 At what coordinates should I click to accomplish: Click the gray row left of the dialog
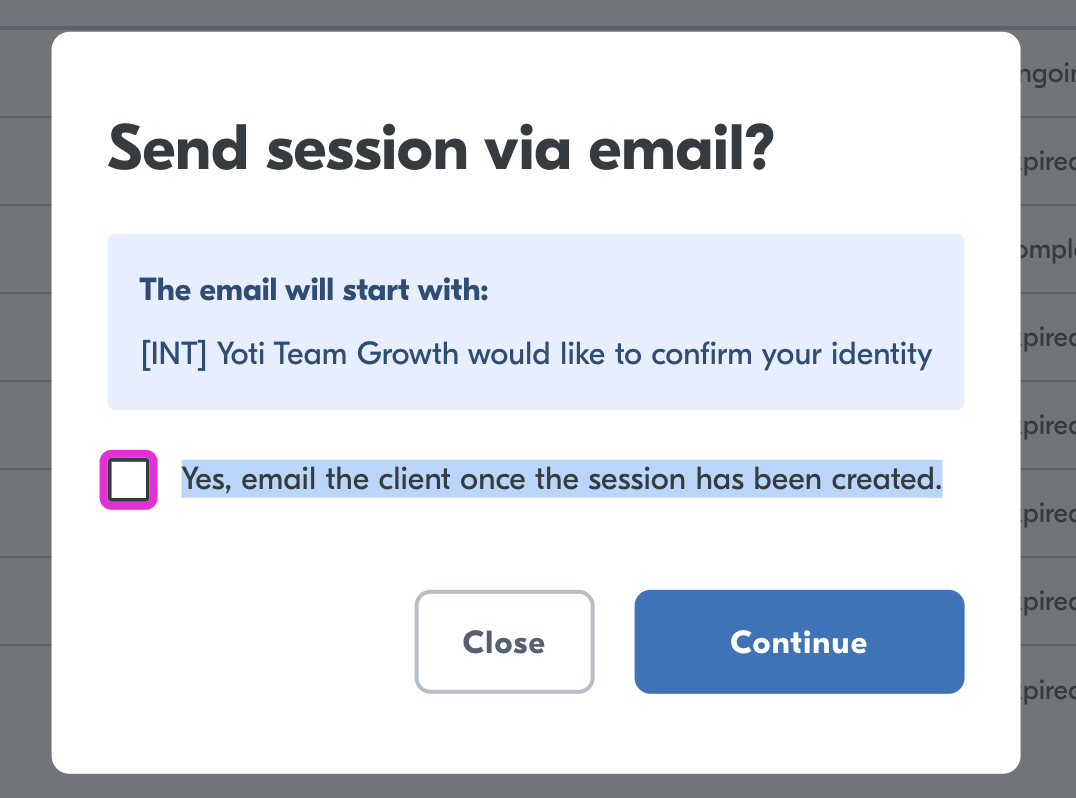pyautogui.click(x=25, y=400)
